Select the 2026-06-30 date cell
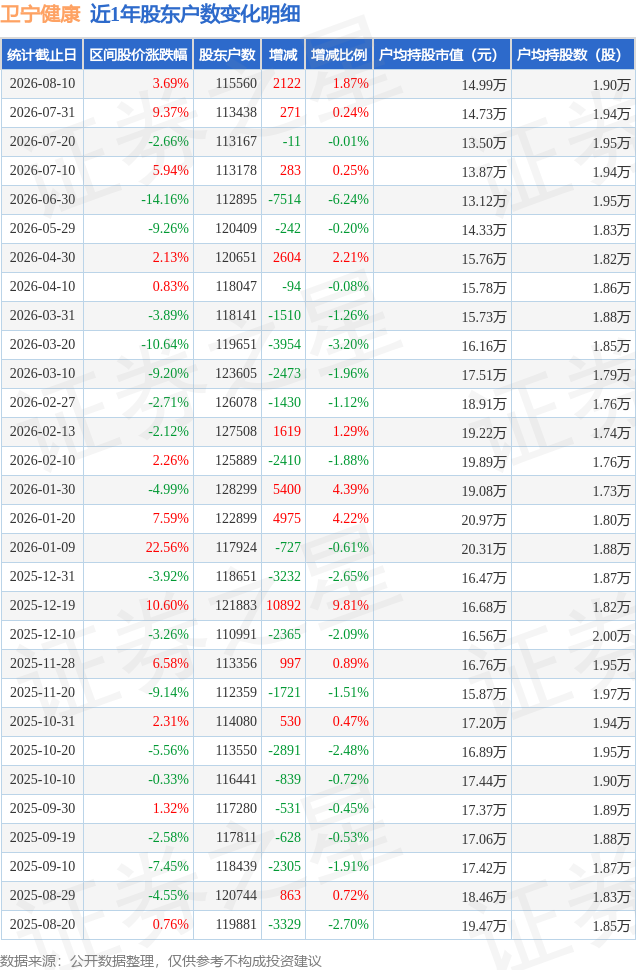636x970 pixels. (42, 199)
